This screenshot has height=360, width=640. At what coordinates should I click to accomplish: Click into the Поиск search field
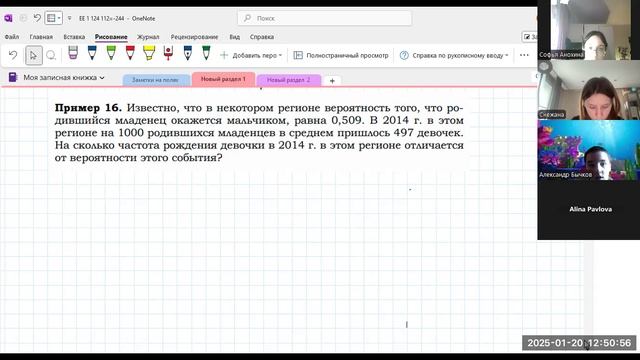324,18
